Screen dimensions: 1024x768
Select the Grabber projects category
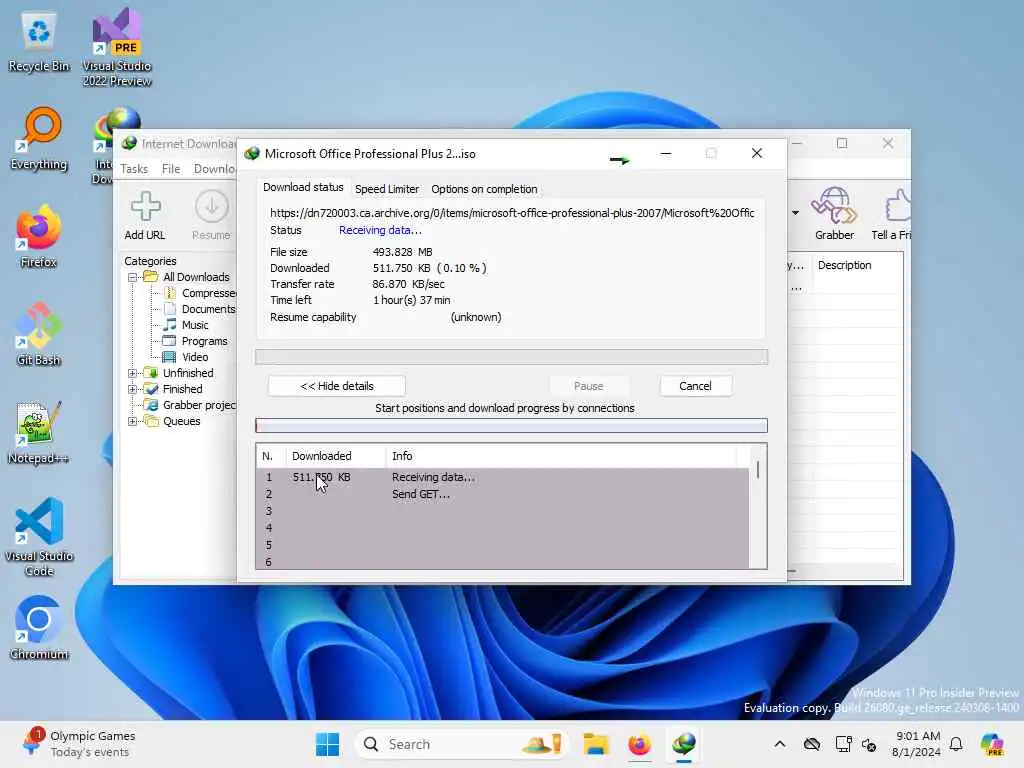191,405
